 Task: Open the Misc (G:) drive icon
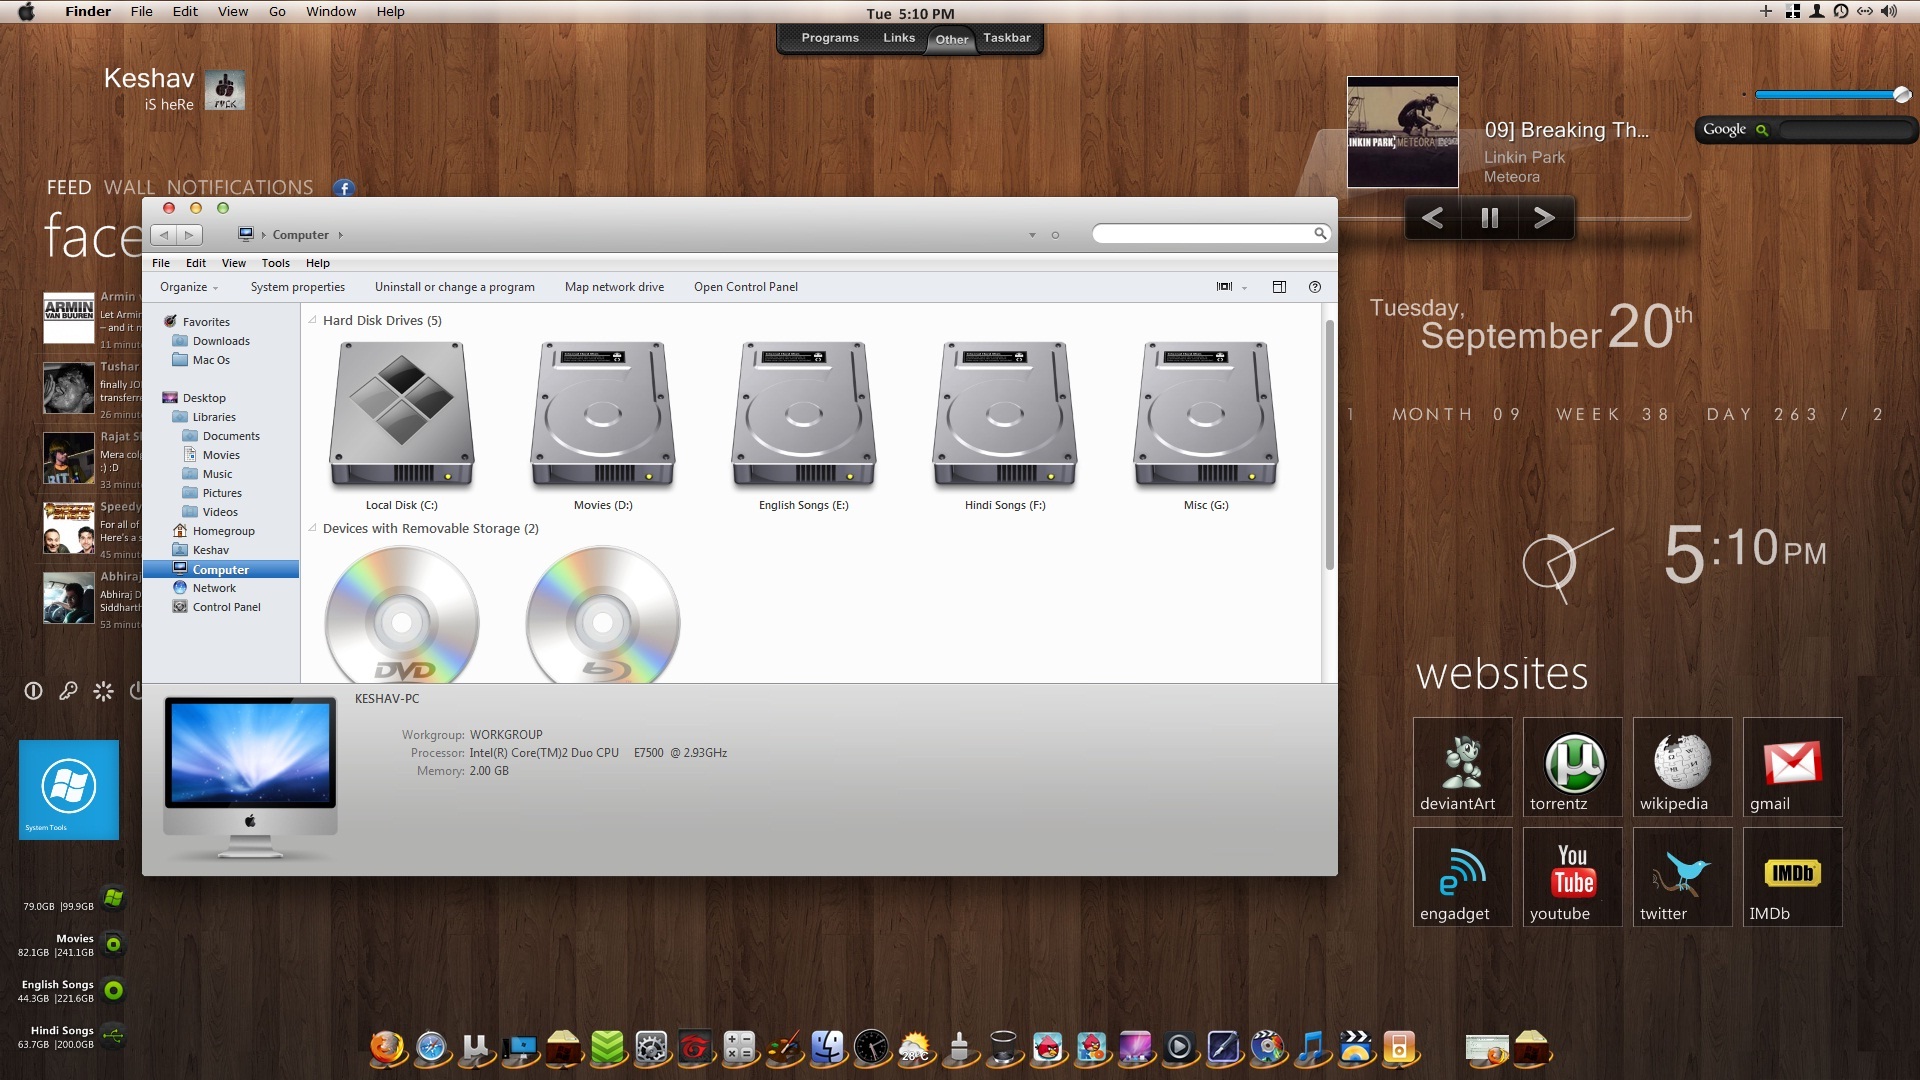click(x=1205, y=415)
